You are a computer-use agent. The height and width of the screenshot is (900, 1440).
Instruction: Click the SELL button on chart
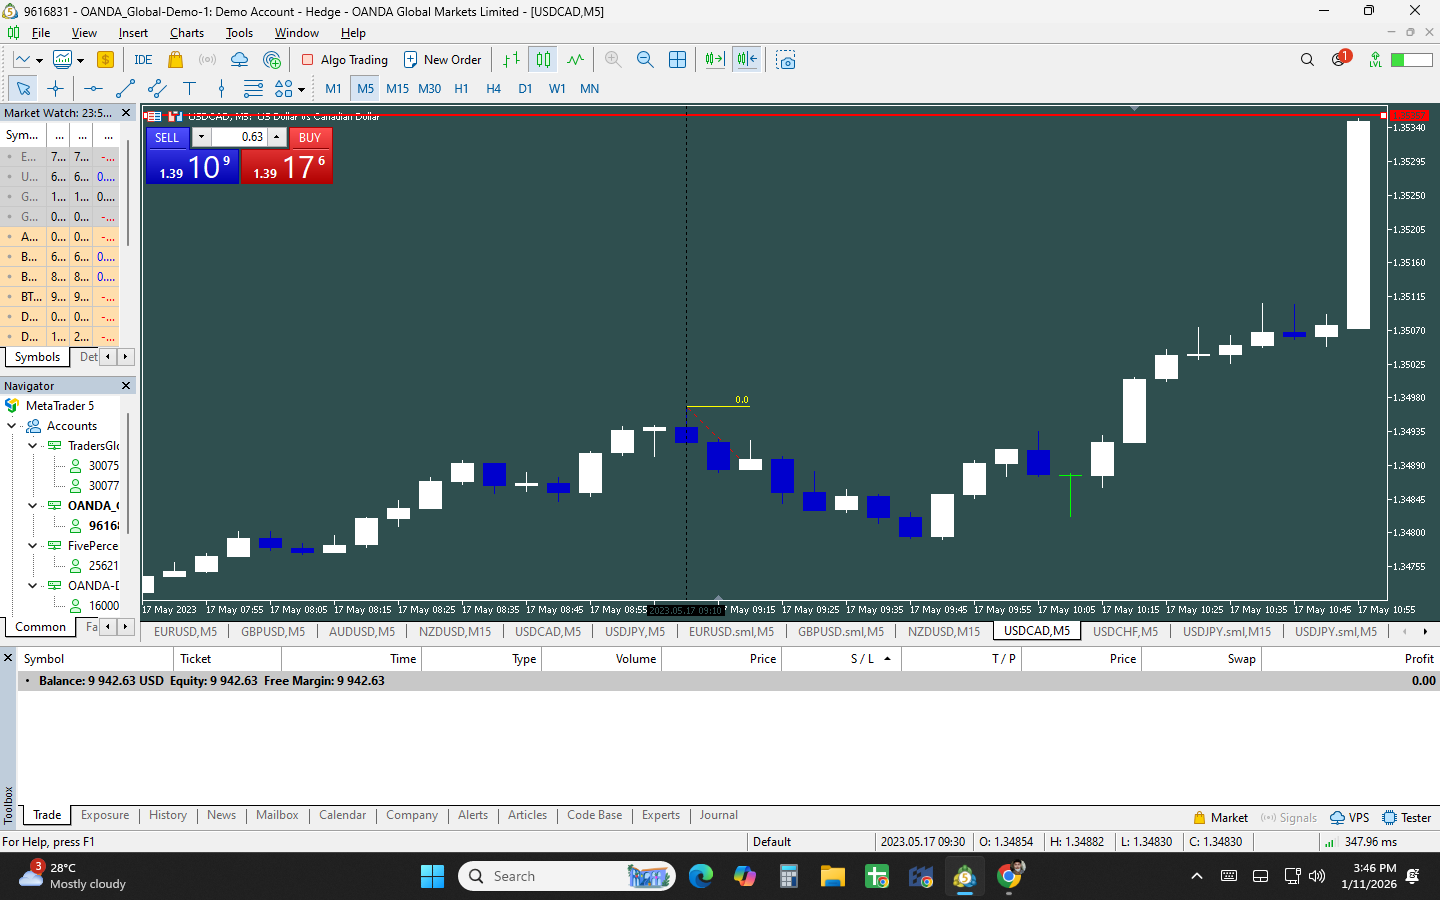tap(167, 138)
